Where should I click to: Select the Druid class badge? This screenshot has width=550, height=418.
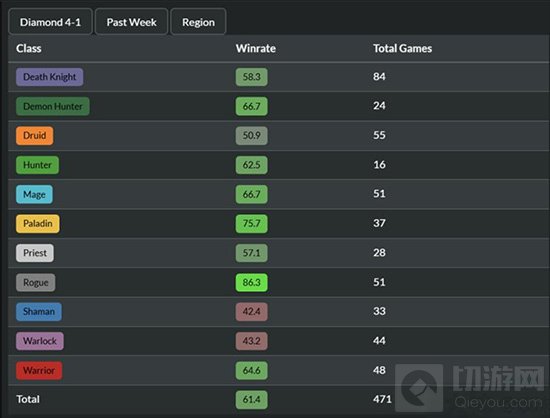[x=35, y=135]
